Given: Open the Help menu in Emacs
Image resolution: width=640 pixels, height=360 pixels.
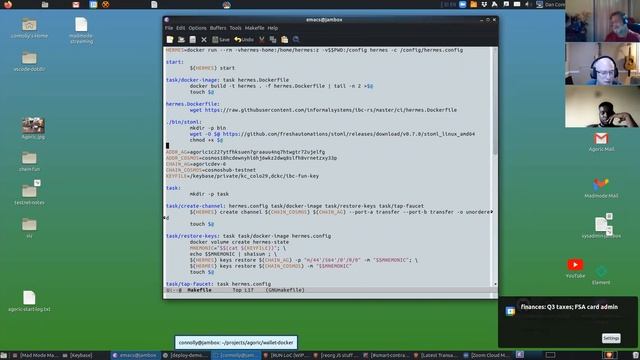Looking at the screenshot, I should pos(273,28).
